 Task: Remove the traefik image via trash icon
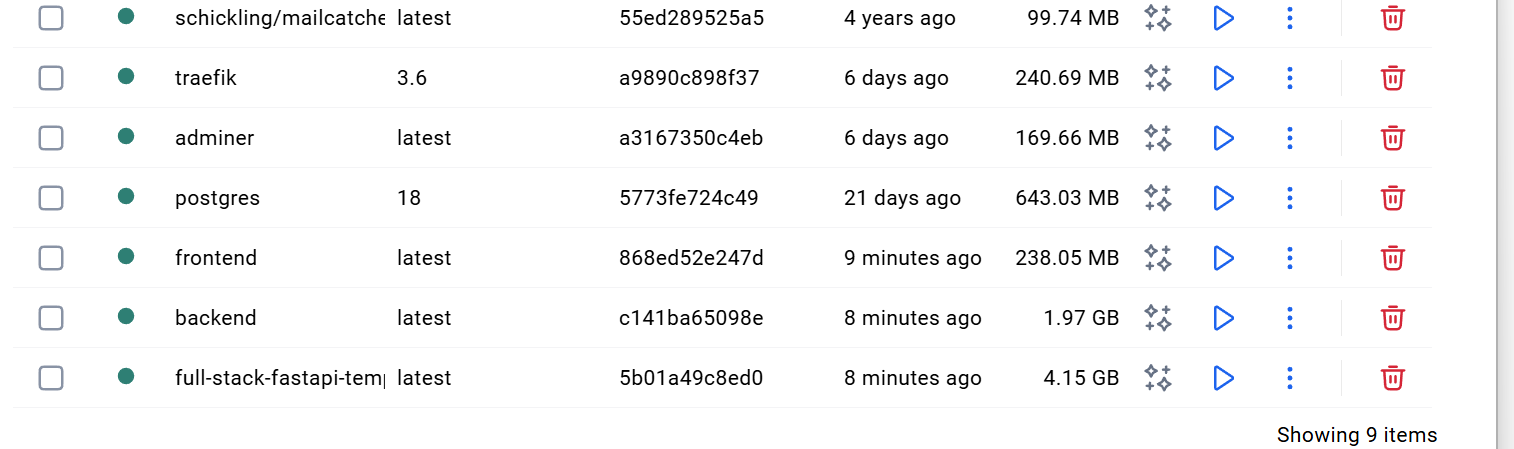coord(1392,78)
